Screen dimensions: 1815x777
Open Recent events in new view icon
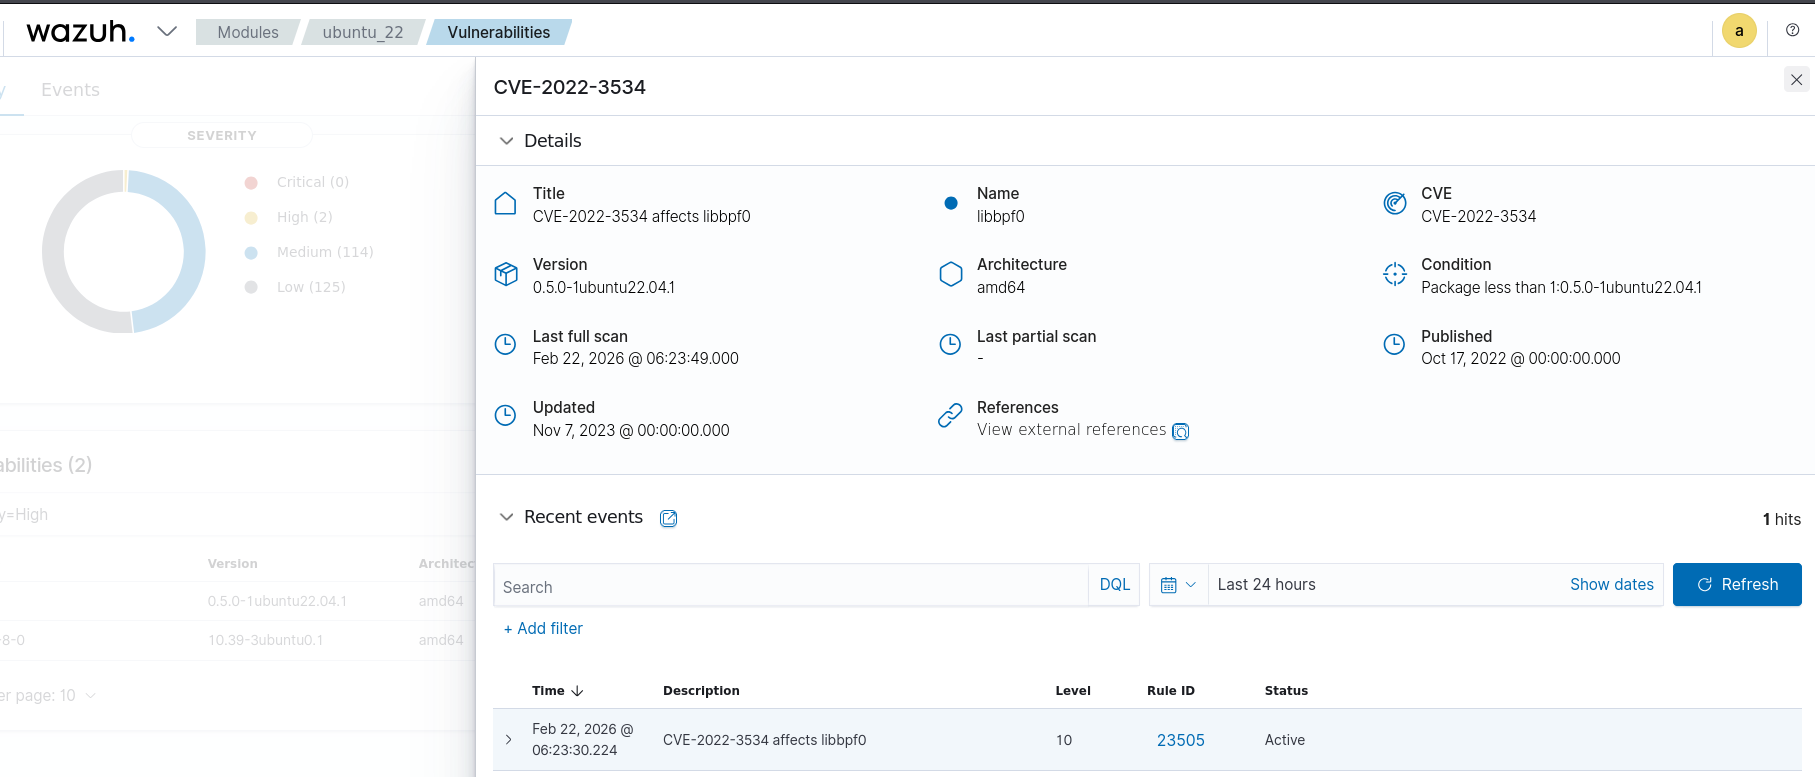coord(668,518)
